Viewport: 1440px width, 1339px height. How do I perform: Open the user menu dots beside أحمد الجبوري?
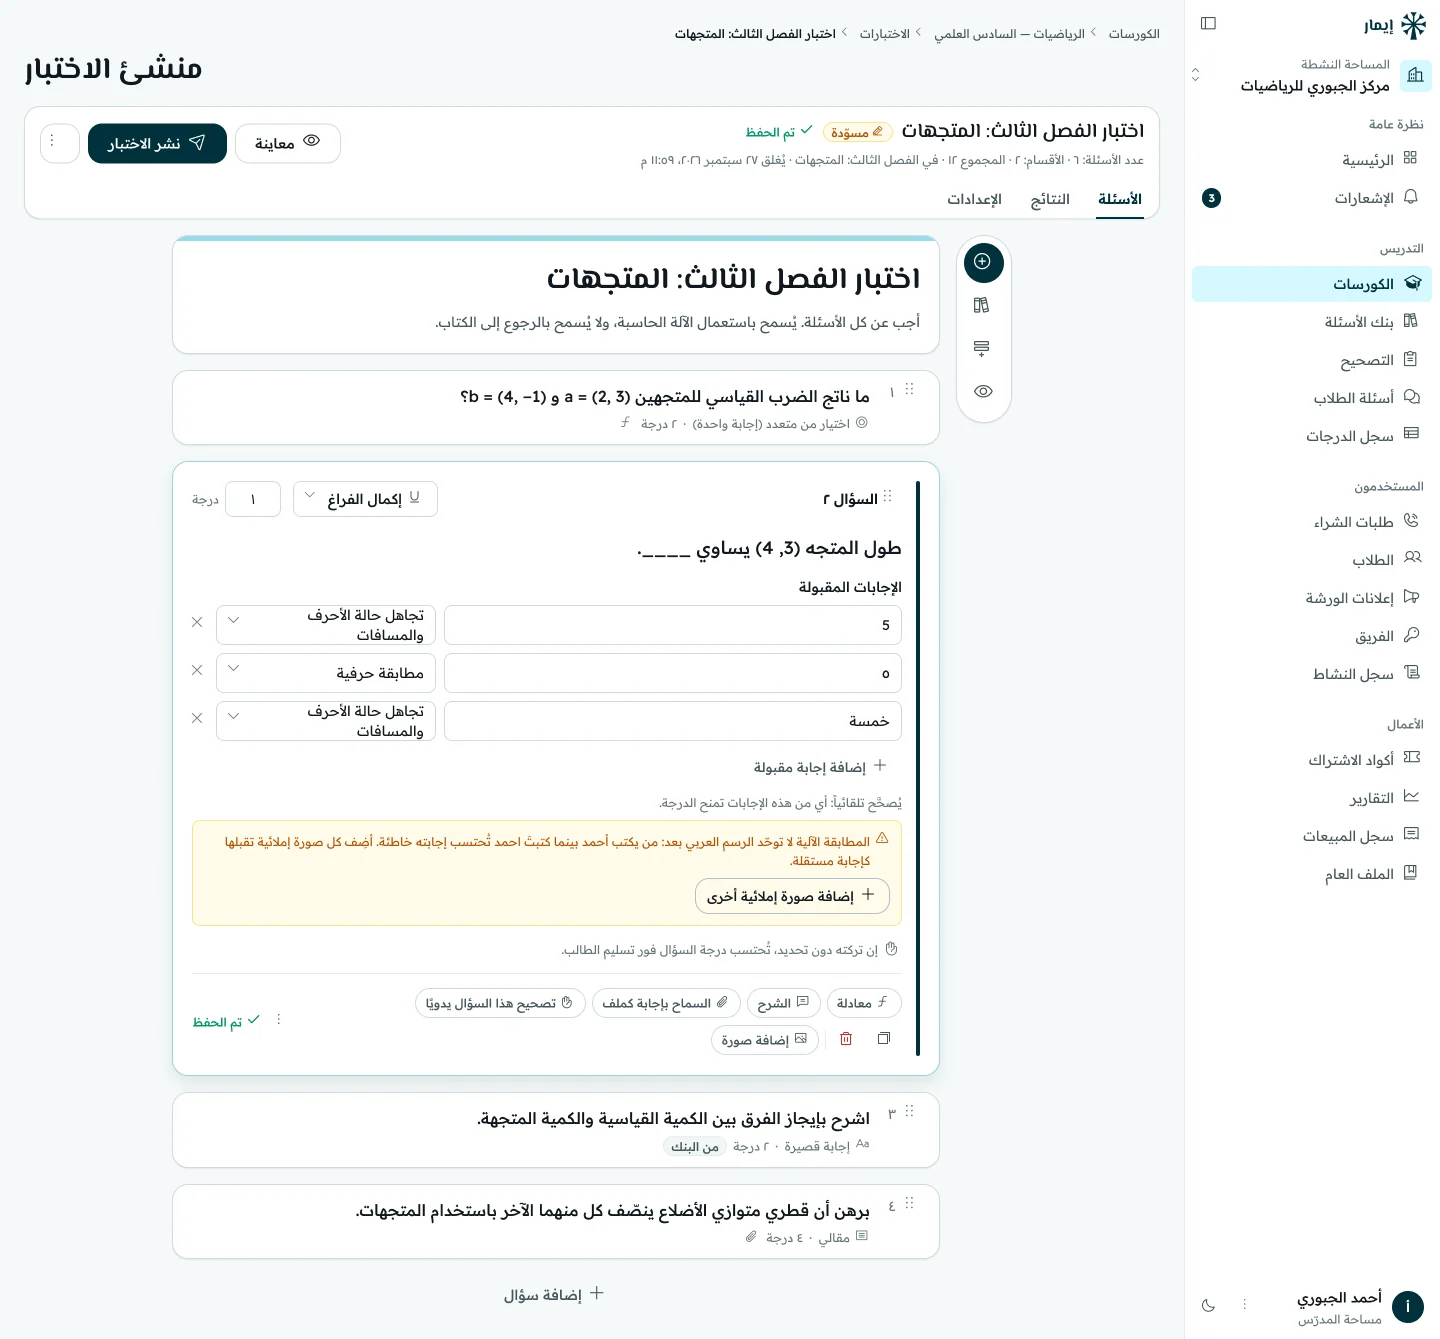coord(1245,1304)
